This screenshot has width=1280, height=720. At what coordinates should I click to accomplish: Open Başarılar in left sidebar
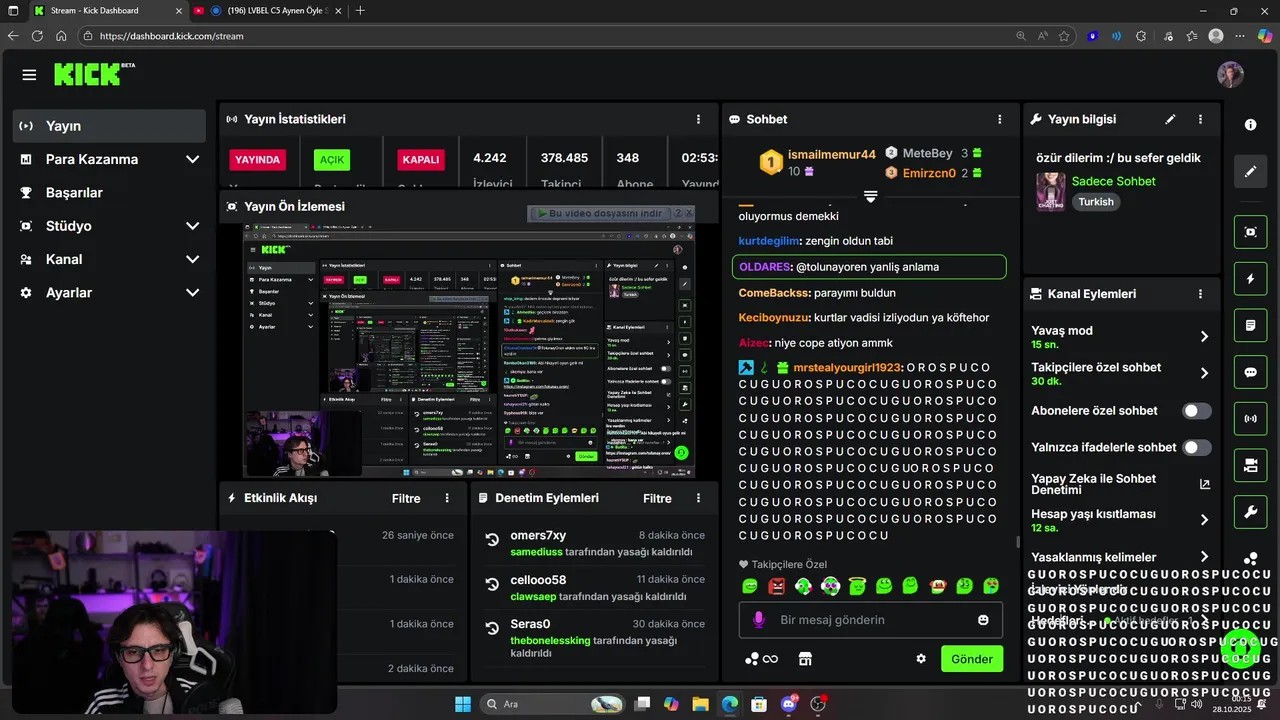point(109,193)
